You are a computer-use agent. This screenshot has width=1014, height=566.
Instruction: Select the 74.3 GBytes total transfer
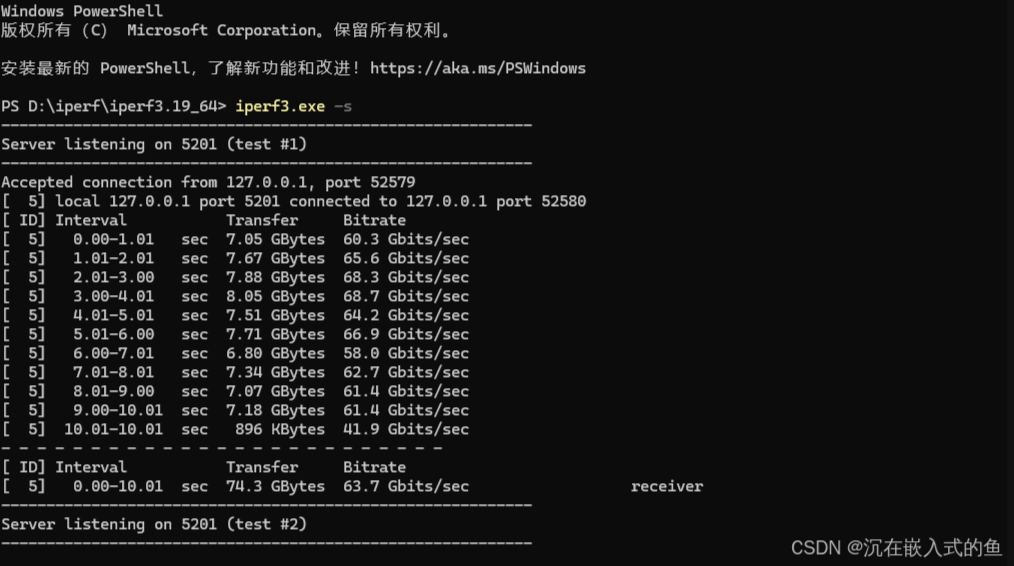click(x=275, y=486)
